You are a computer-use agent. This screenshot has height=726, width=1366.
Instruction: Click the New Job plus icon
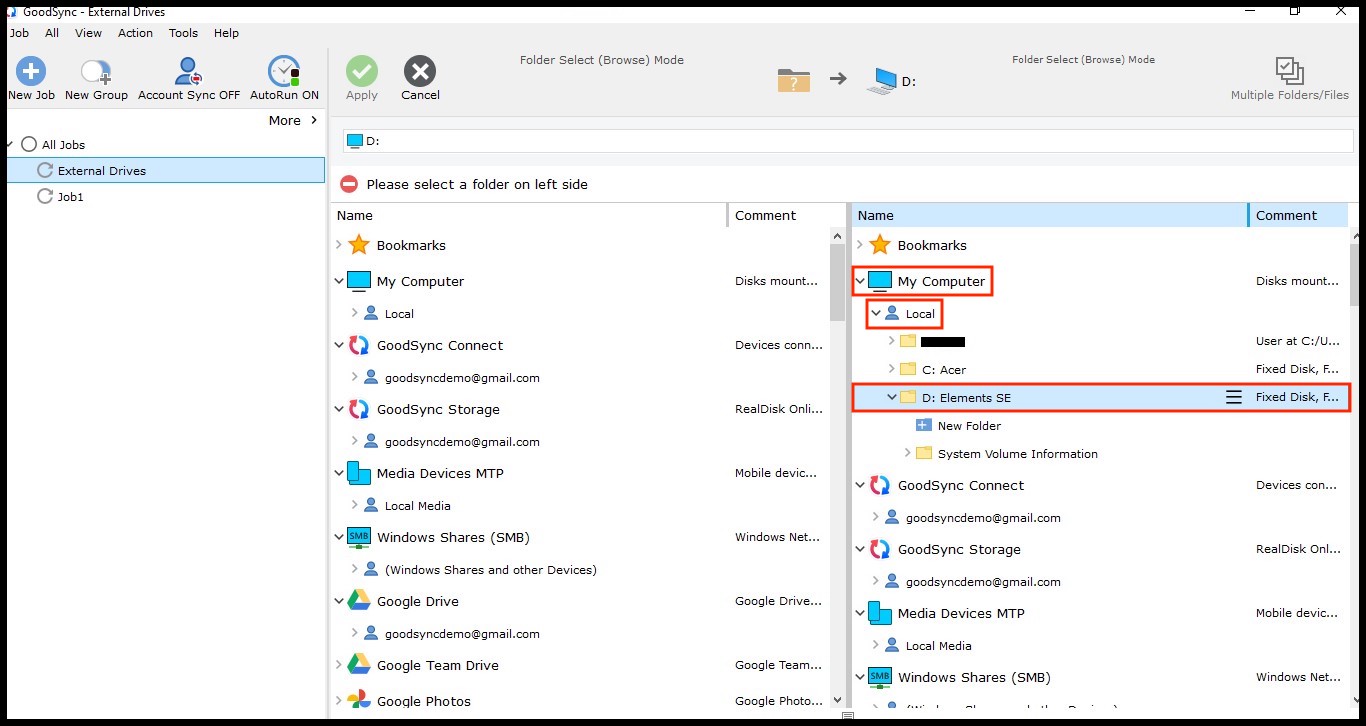point(31,71)
